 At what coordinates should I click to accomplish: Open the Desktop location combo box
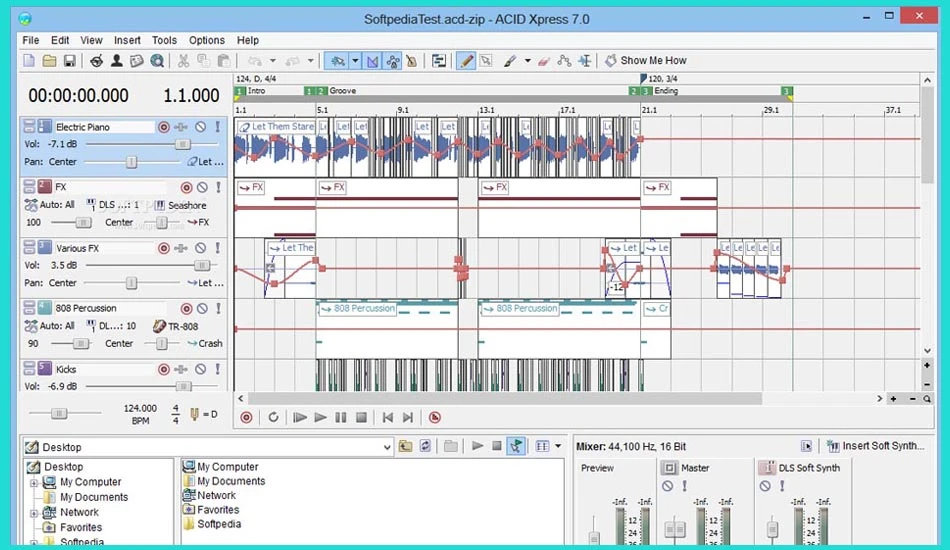208,447
